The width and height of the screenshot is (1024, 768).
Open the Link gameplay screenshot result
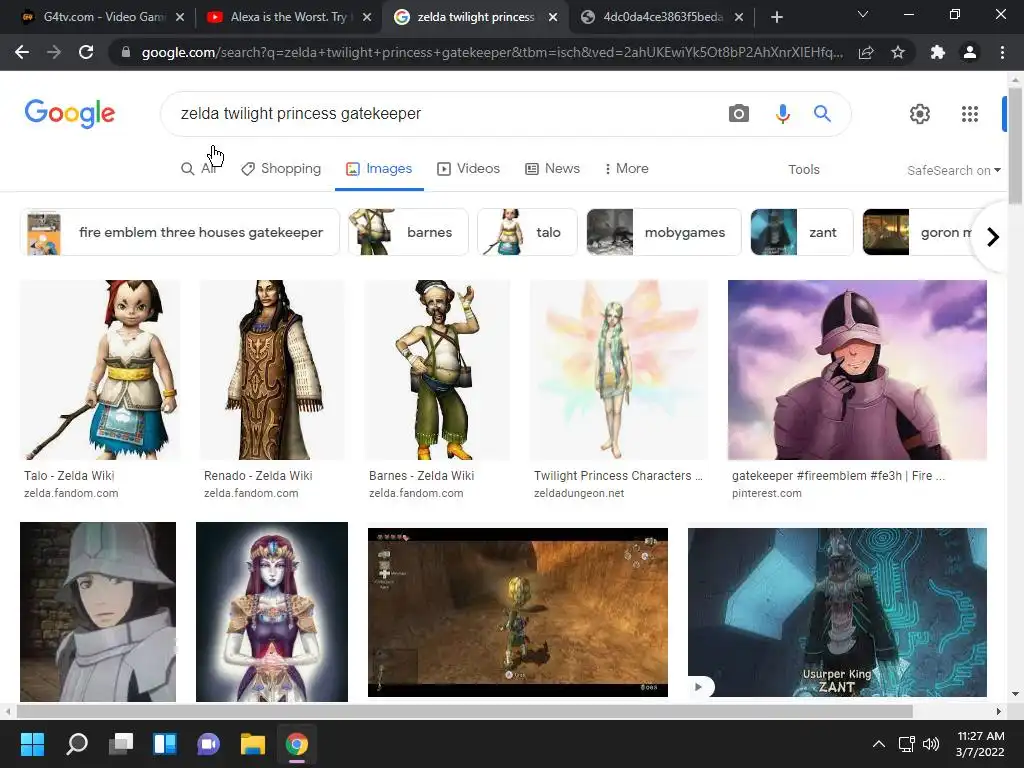(518, 612)
